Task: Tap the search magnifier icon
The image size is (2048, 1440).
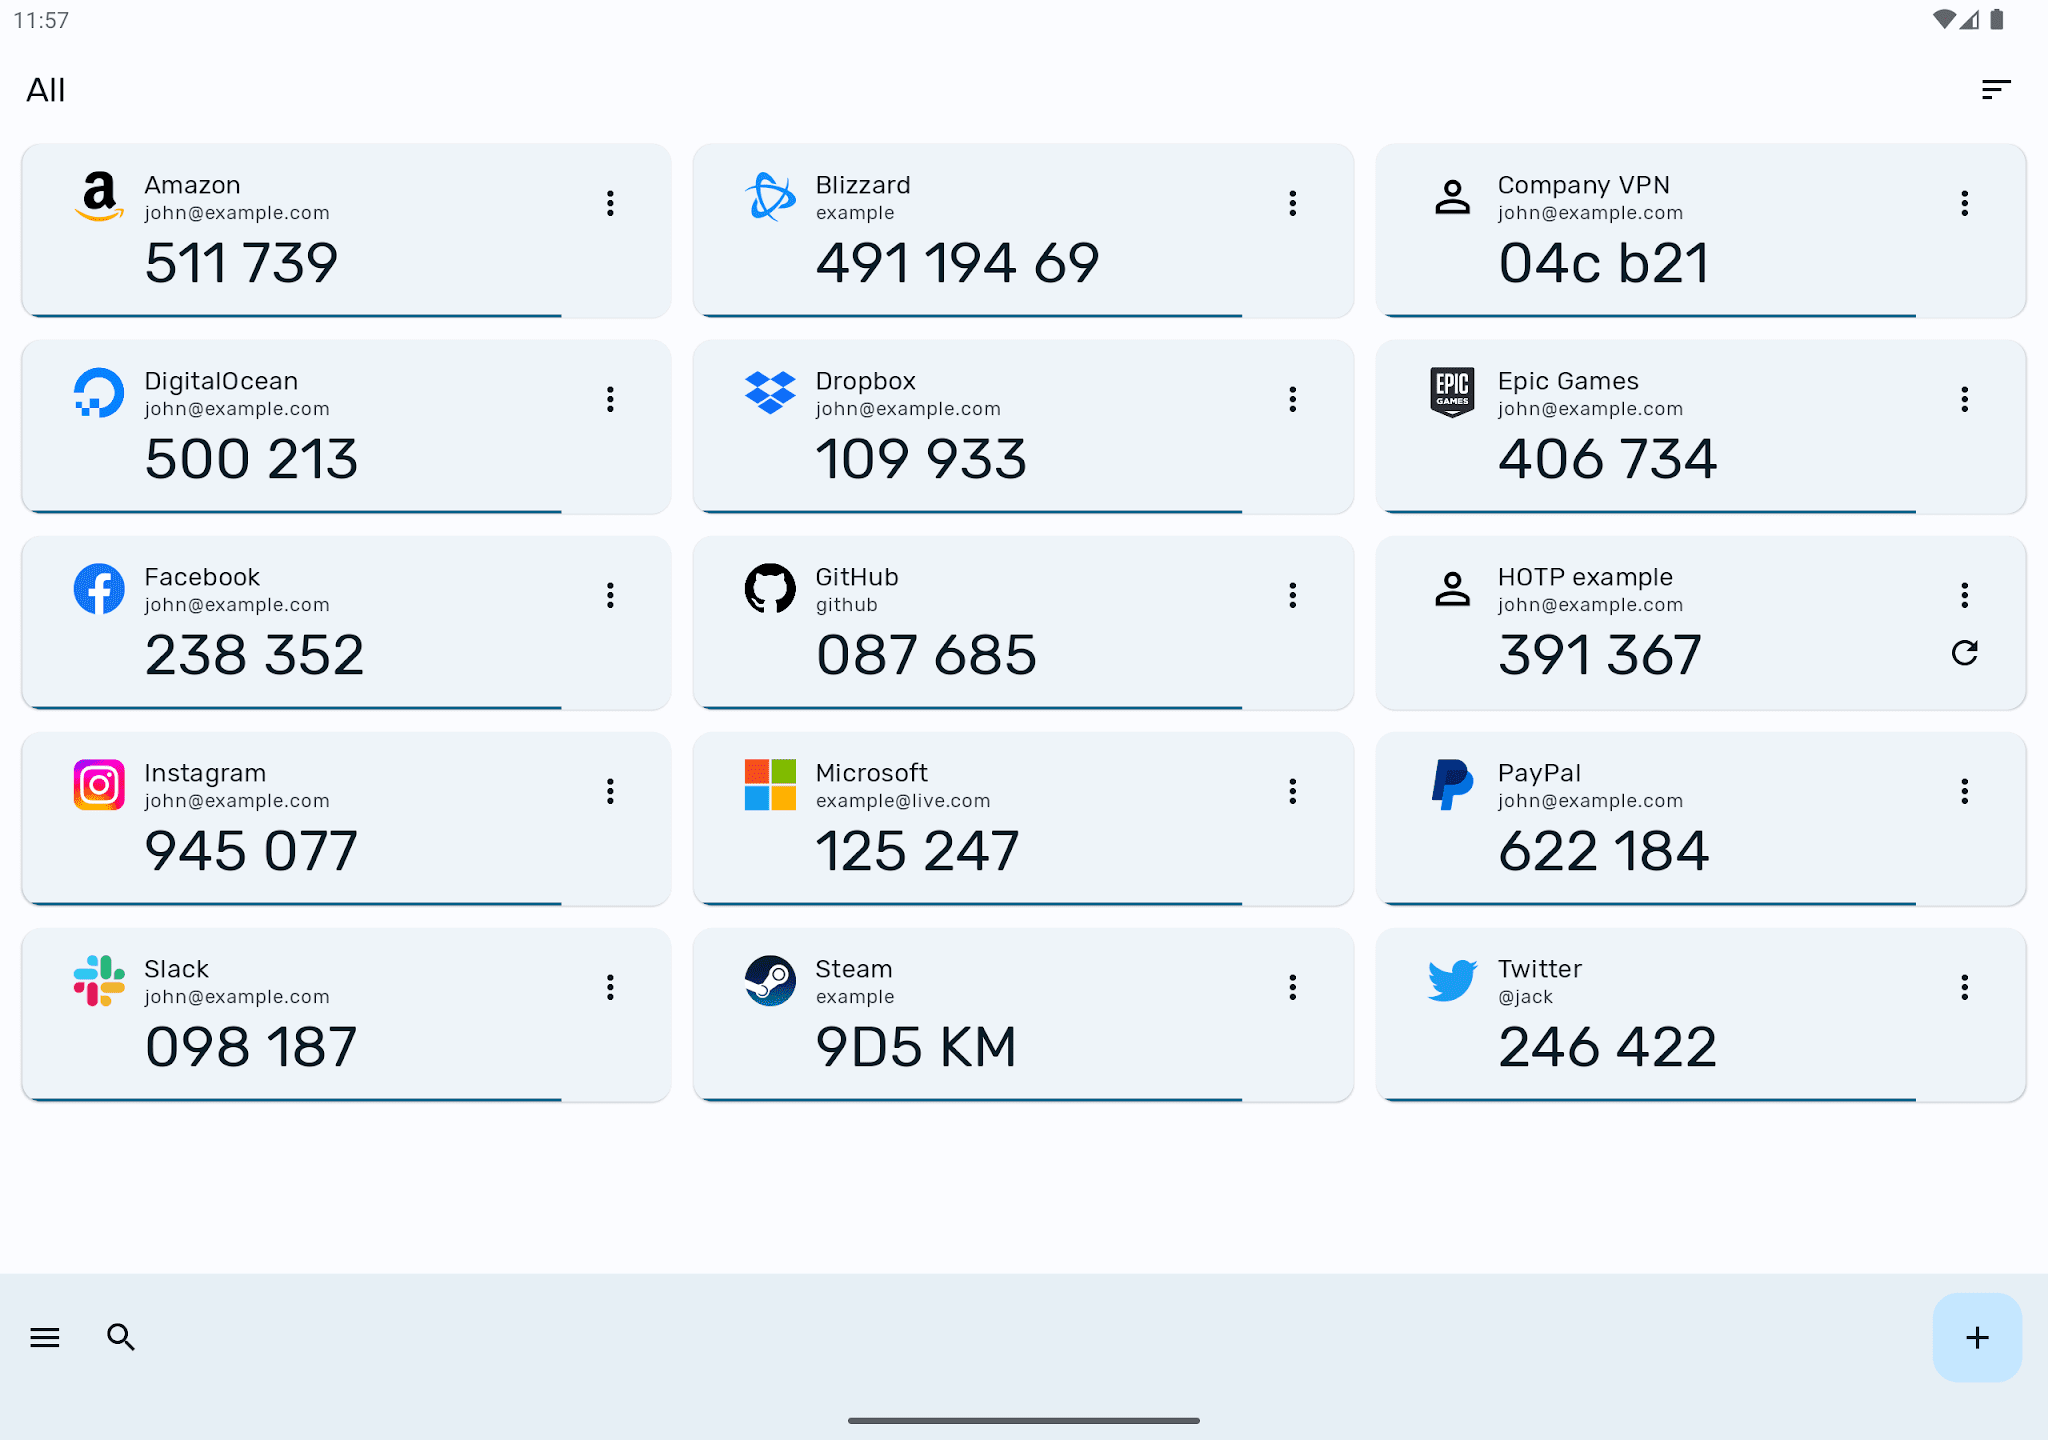Action: point(121,1337)
